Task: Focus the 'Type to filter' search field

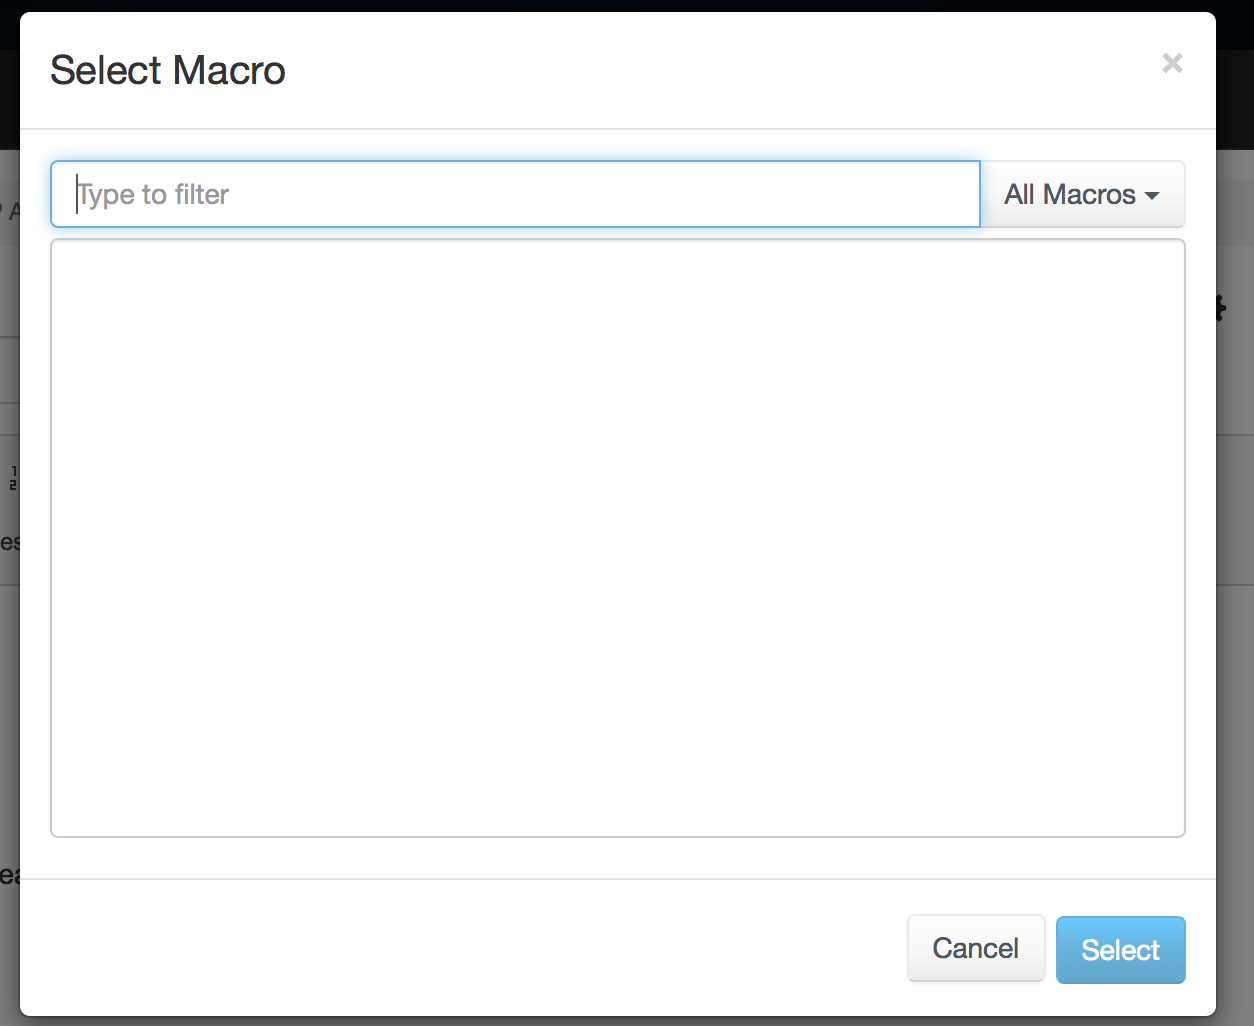Action: click(515, 194)
